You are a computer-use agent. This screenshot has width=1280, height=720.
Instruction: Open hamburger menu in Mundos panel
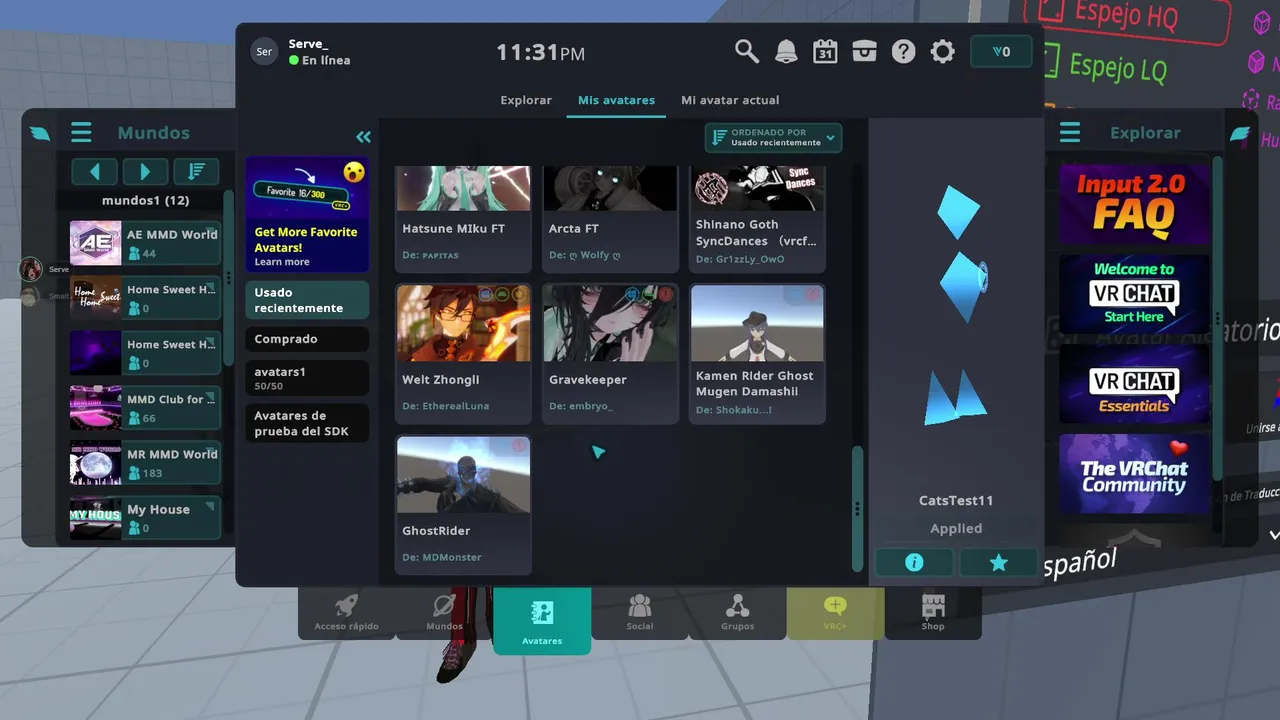pos(81,132)
